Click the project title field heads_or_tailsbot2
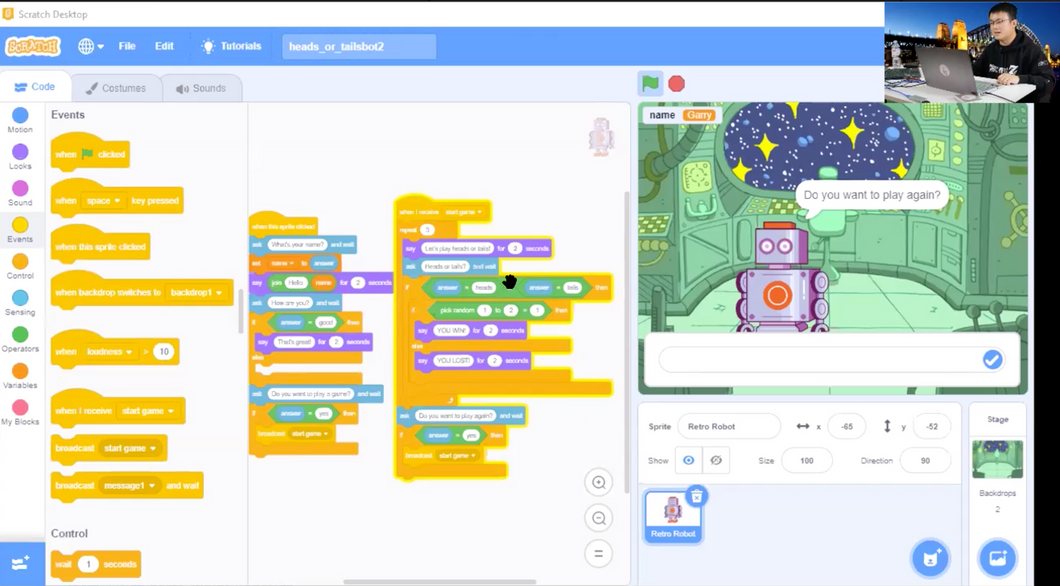 pyautogui.click(x=358, y=47)
